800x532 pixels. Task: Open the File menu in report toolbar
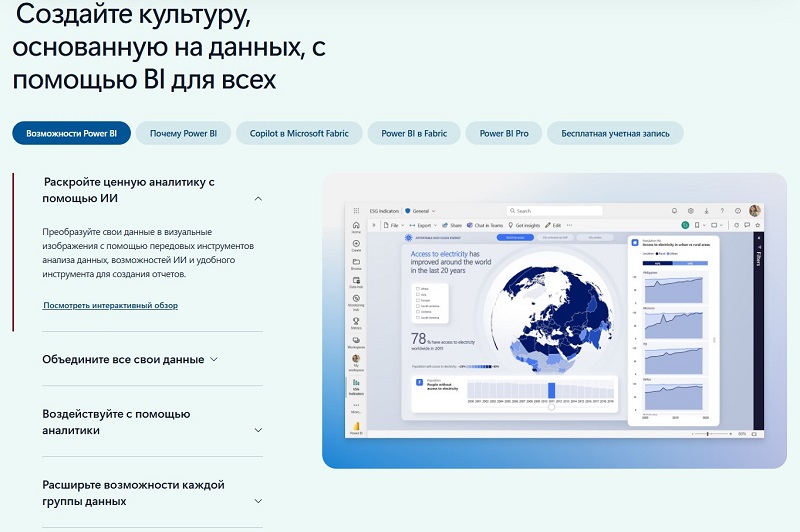point(394,225)
